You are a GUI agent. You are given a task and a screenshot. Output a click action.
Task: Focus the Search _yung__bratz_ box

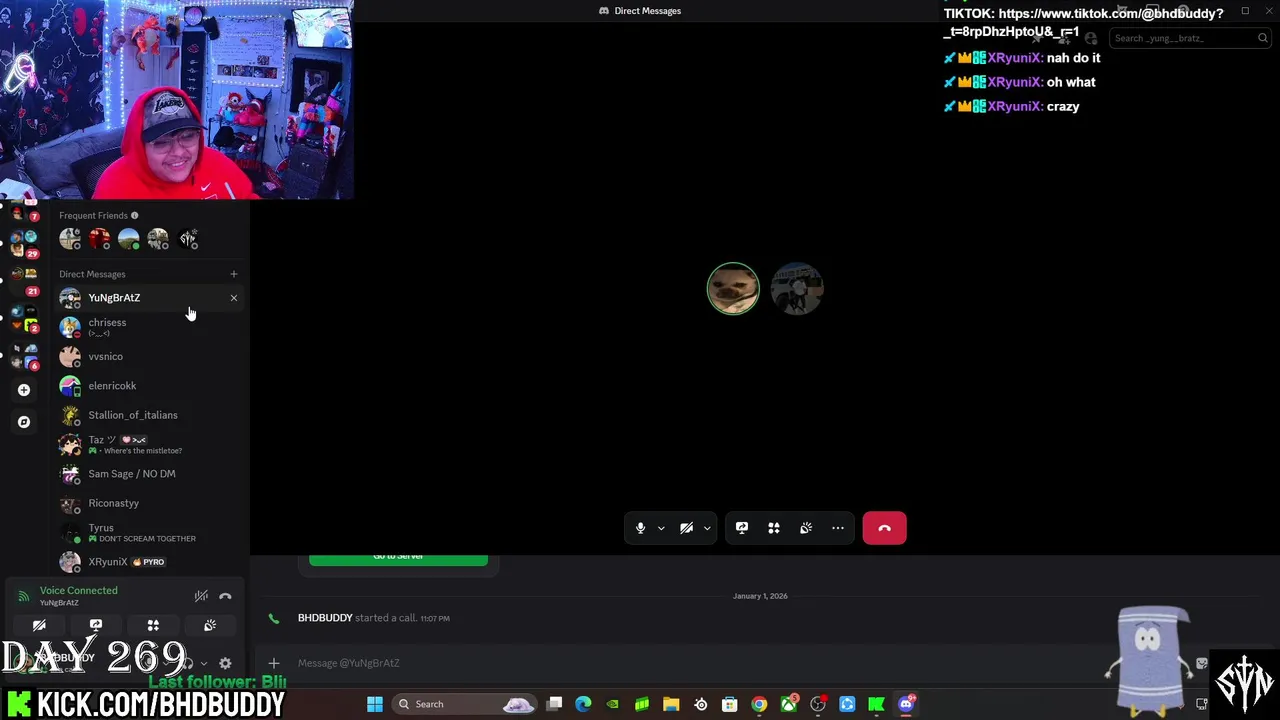(x=1188, y=38)
